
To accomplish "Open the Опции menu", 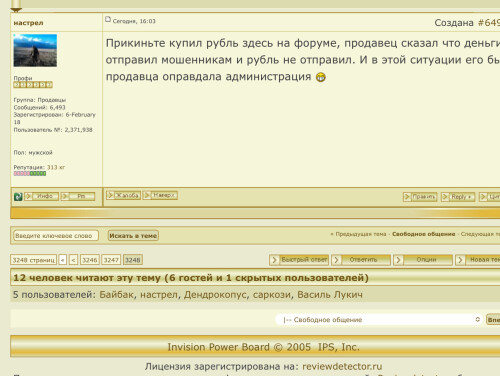I will pos(423,260).
